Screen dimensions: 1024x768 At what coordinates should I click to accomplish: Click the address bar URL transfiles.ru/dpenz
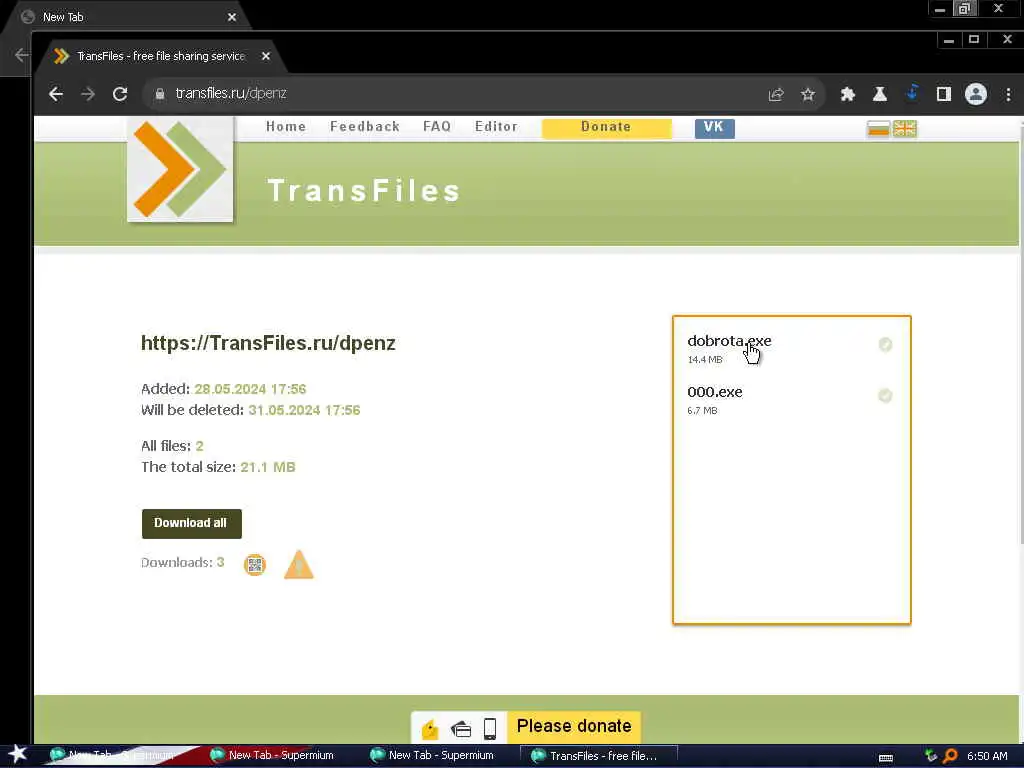pyautogui.click(x=231, y=93)
